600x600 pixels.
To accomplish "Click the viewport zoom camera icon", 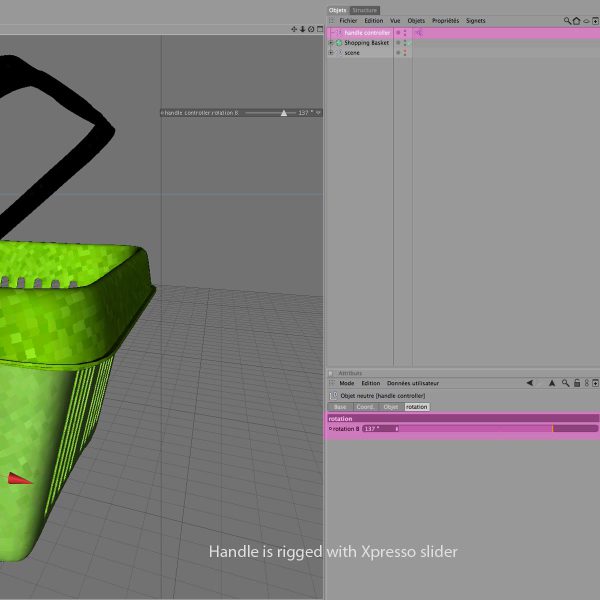I will click(302, 29).
